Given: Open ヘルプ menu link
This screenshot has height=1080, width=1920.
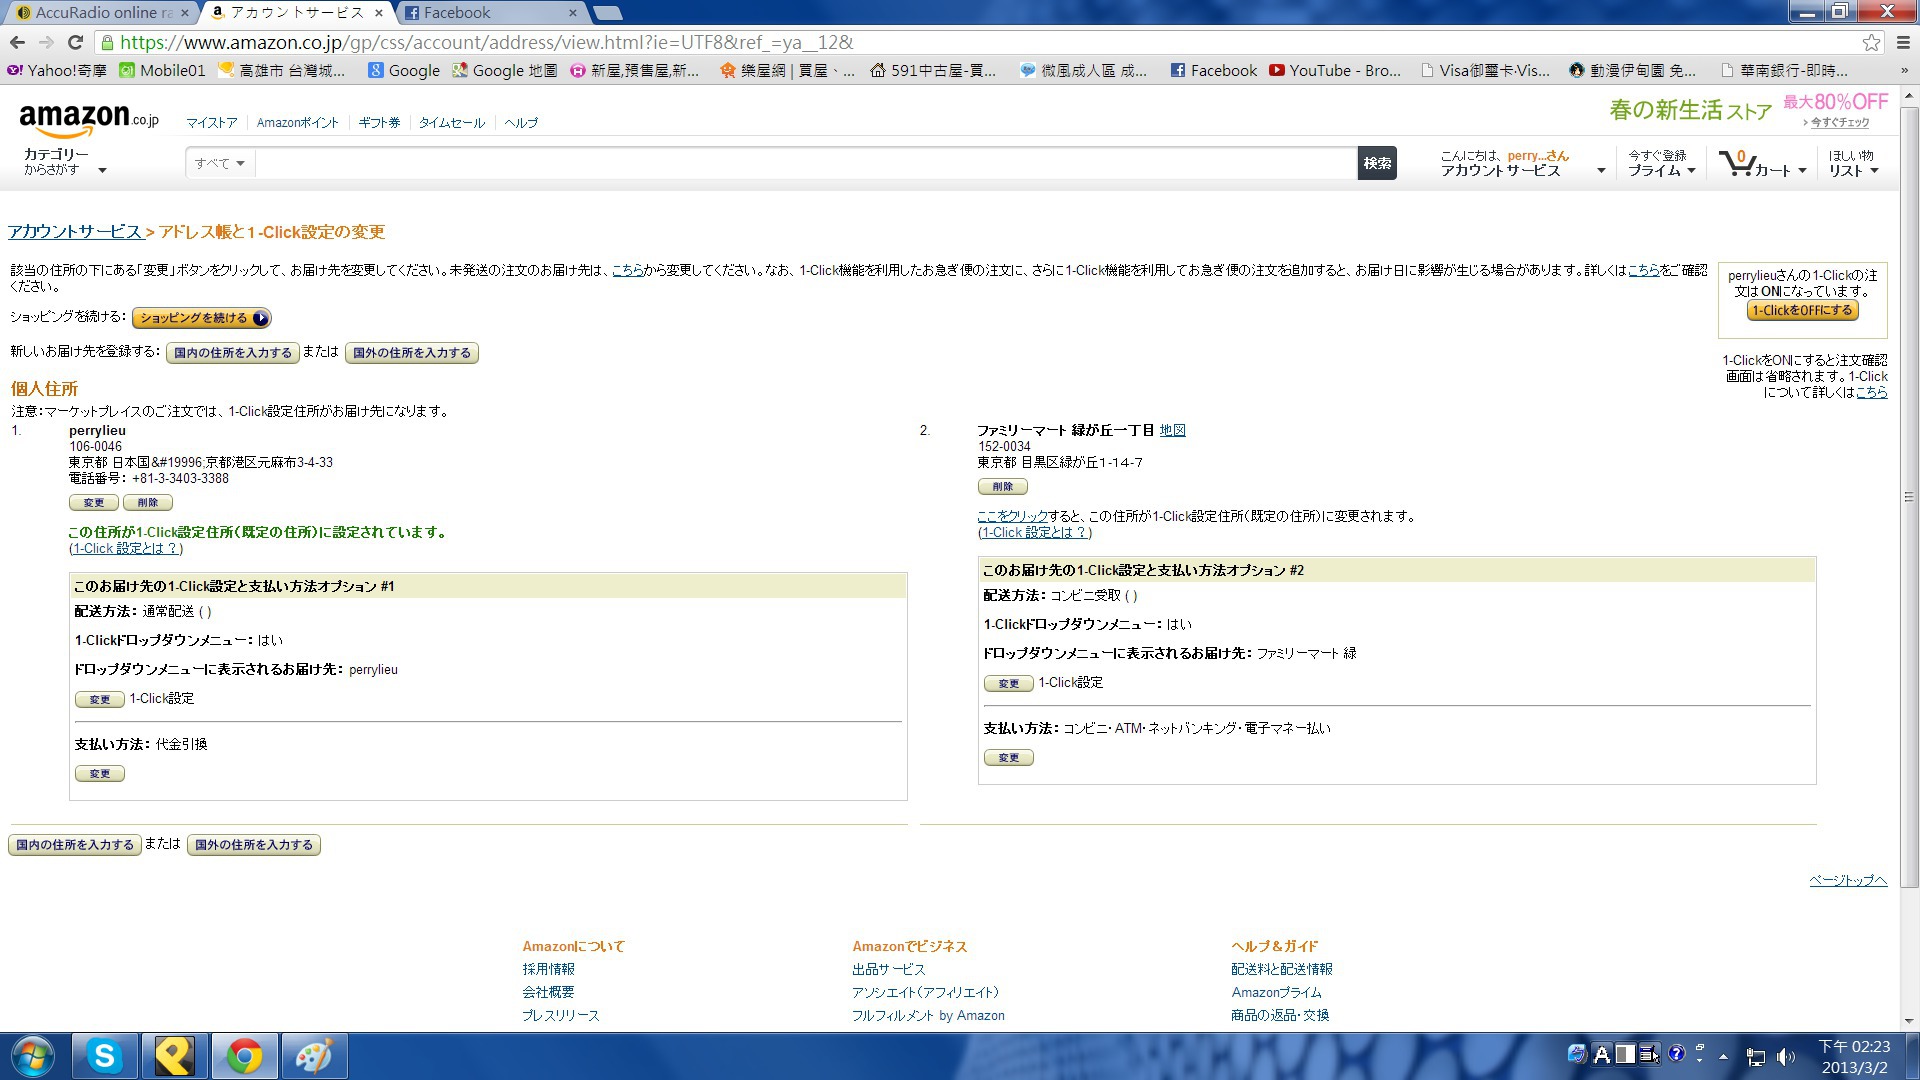Looking at the screenshot, I should (521, 122).
